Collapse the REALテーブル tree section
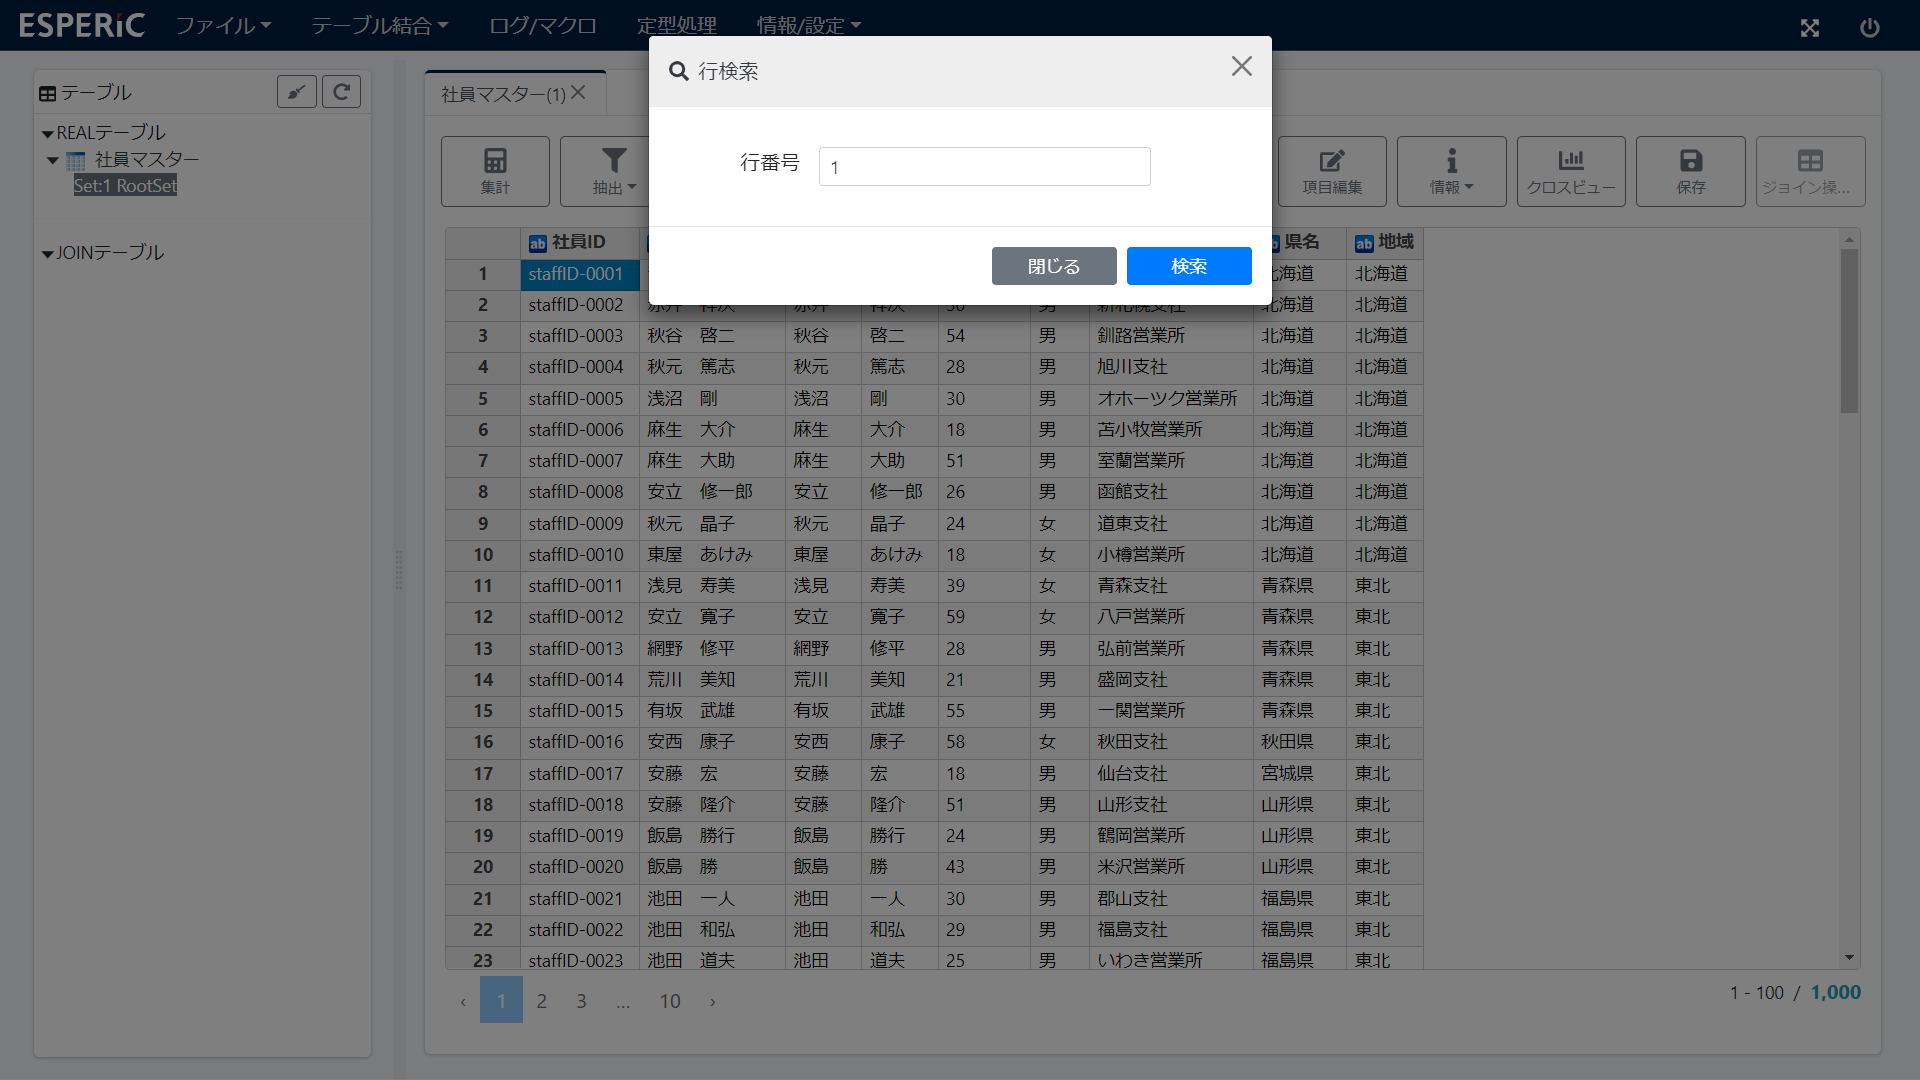Image resolution: width=1920 pixels, height=1080 pixels. (46, 131)
